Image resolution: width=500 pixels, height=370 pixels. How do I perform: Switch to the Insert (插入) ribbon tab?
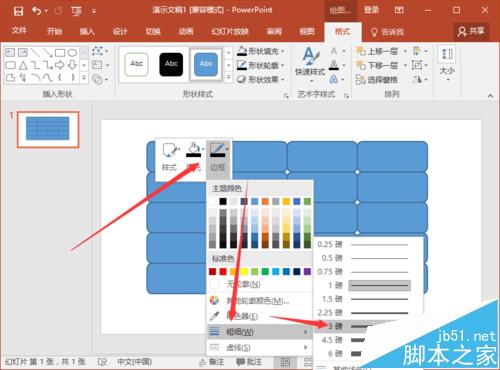(87, 32)
